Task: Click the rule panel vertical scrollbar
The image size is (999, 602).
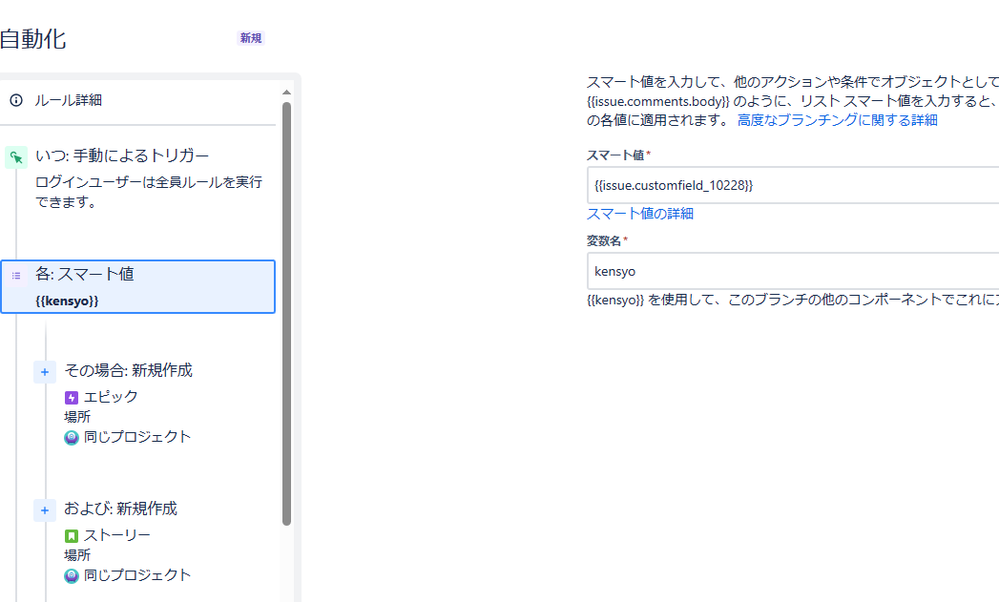Action: point(287,313)
